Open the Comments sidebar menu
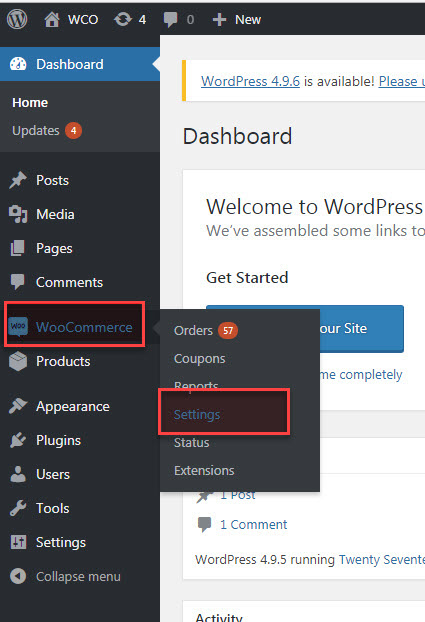This screenshot has width=425, height=622. pos(69,282)
